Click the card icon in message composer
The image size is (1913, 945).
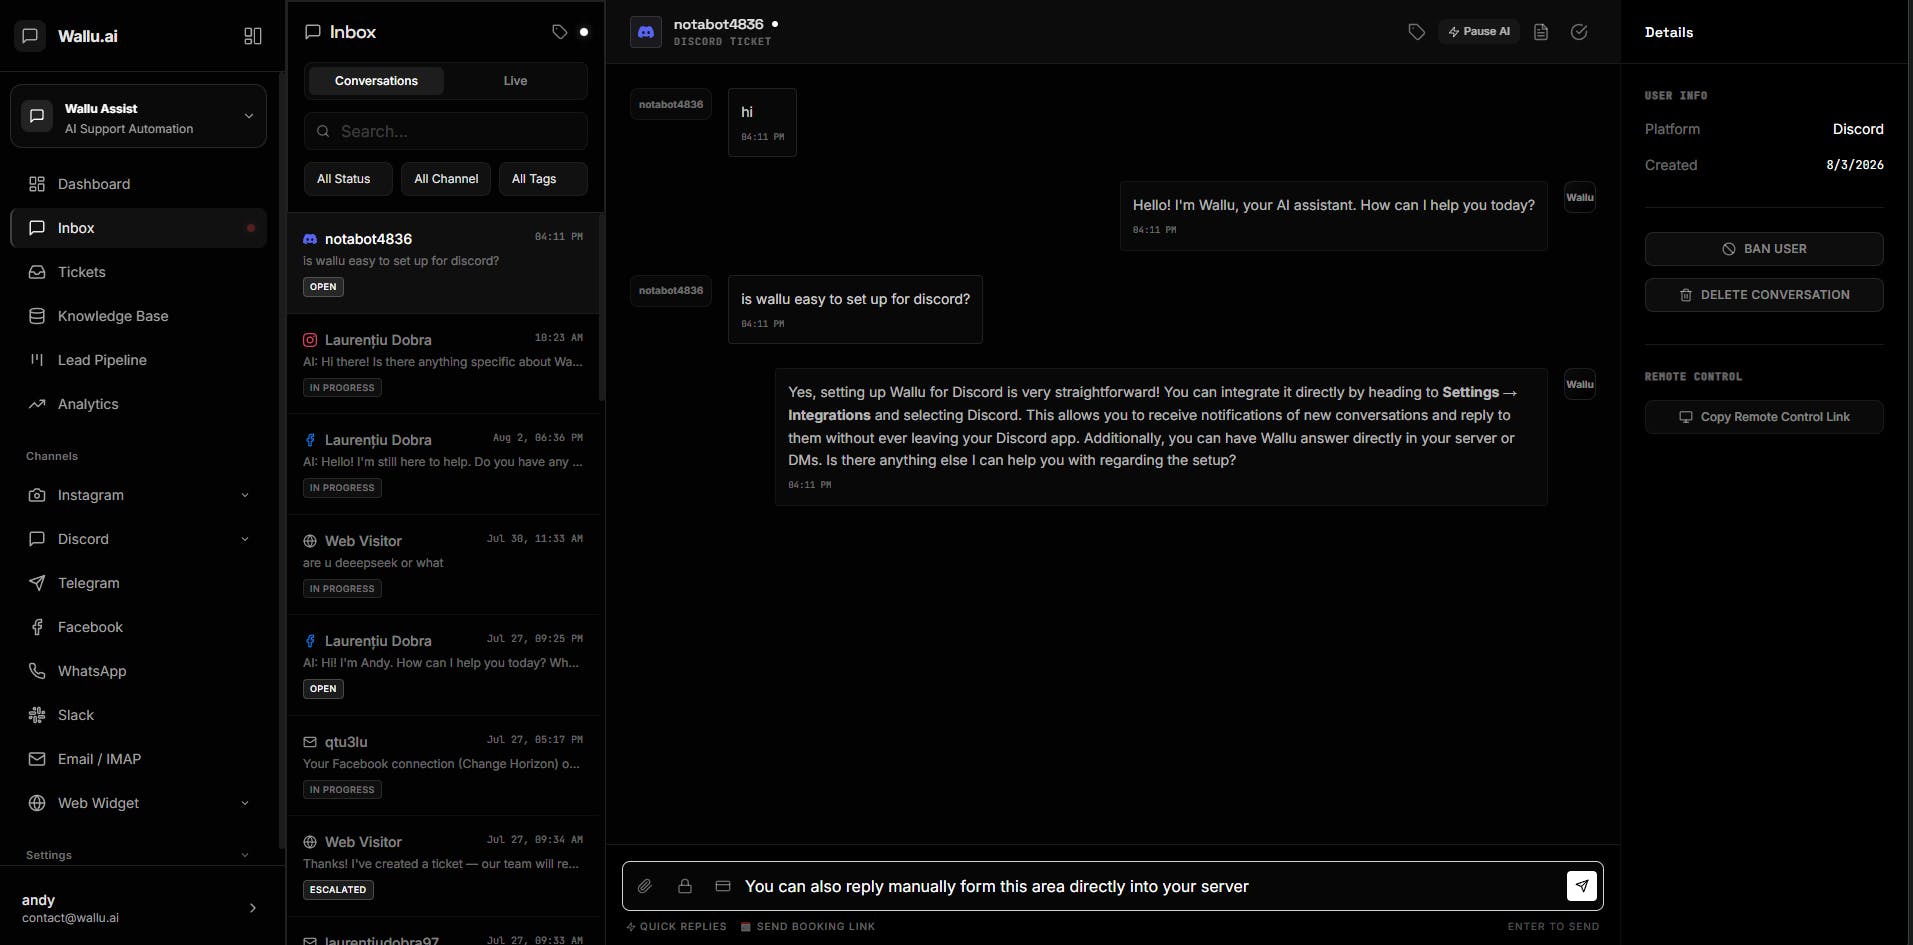[x=723, y=886]
